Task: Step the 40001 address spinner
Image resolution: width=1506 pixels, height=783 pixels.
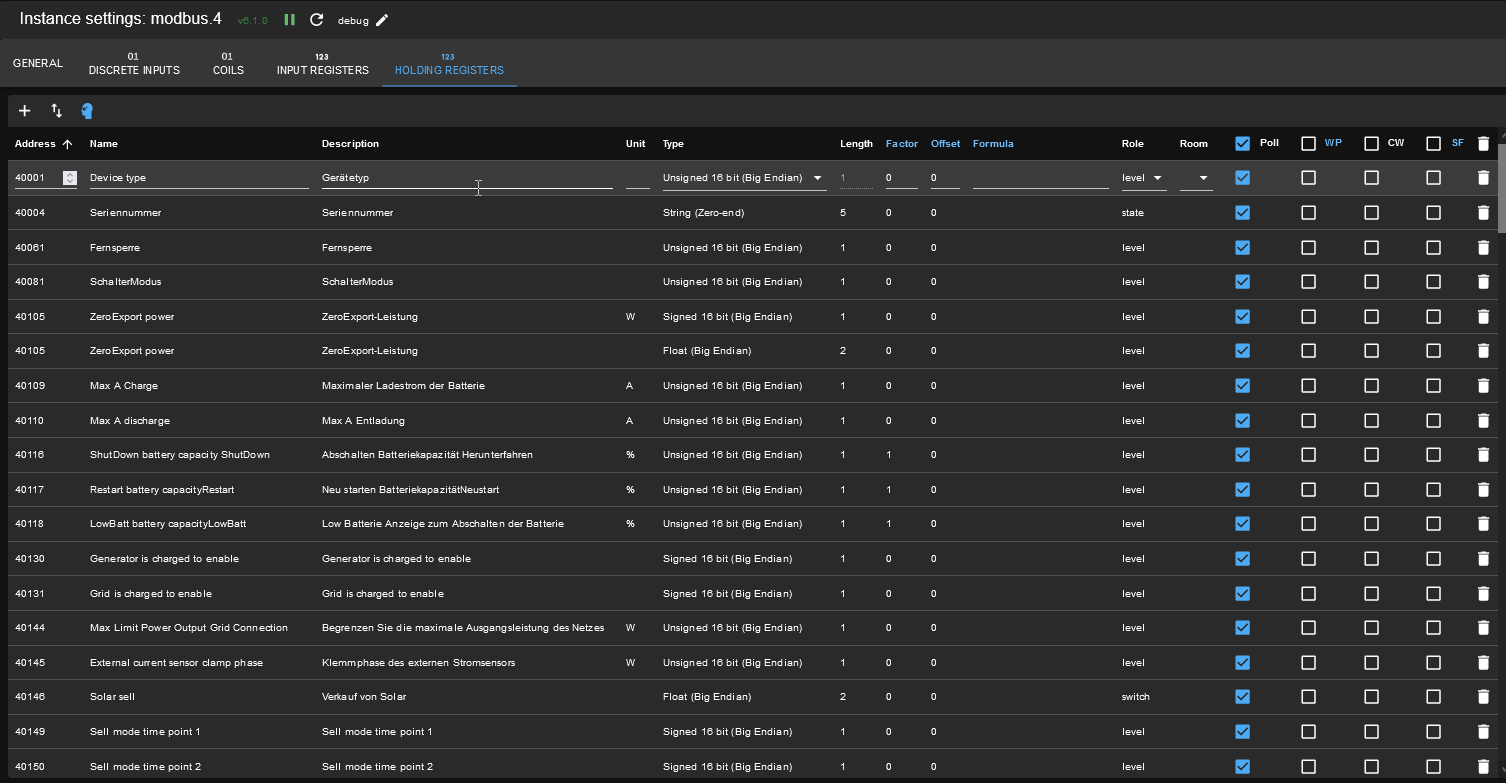Action: pos(69,178)
